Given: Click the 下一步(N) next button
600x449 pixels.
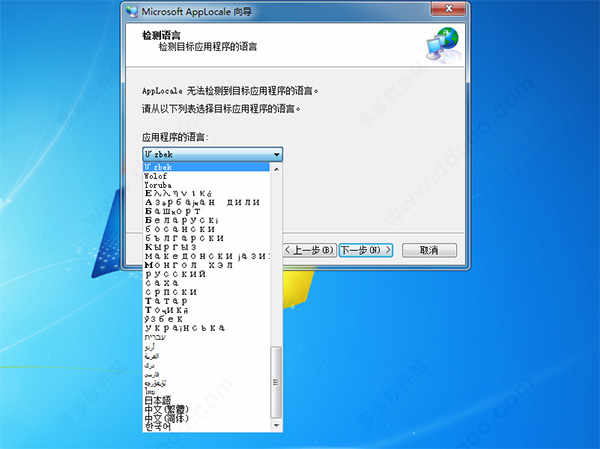Looking at the screenshot, I should click(366, 250).
